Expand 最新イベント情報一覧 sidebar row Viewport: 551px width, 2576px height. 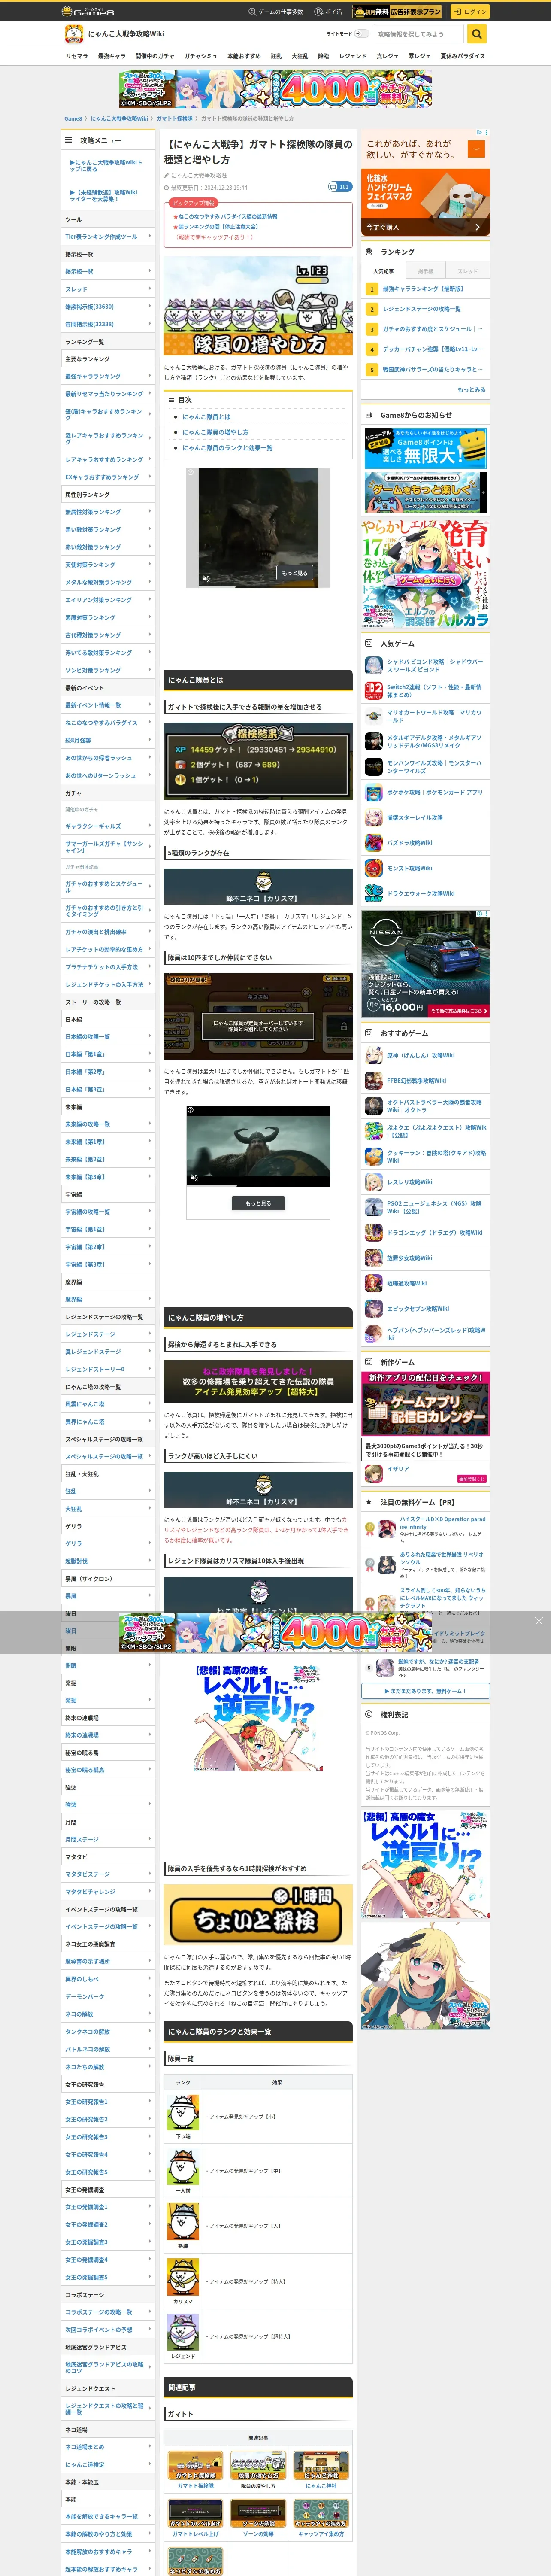[x=108, y=705]
